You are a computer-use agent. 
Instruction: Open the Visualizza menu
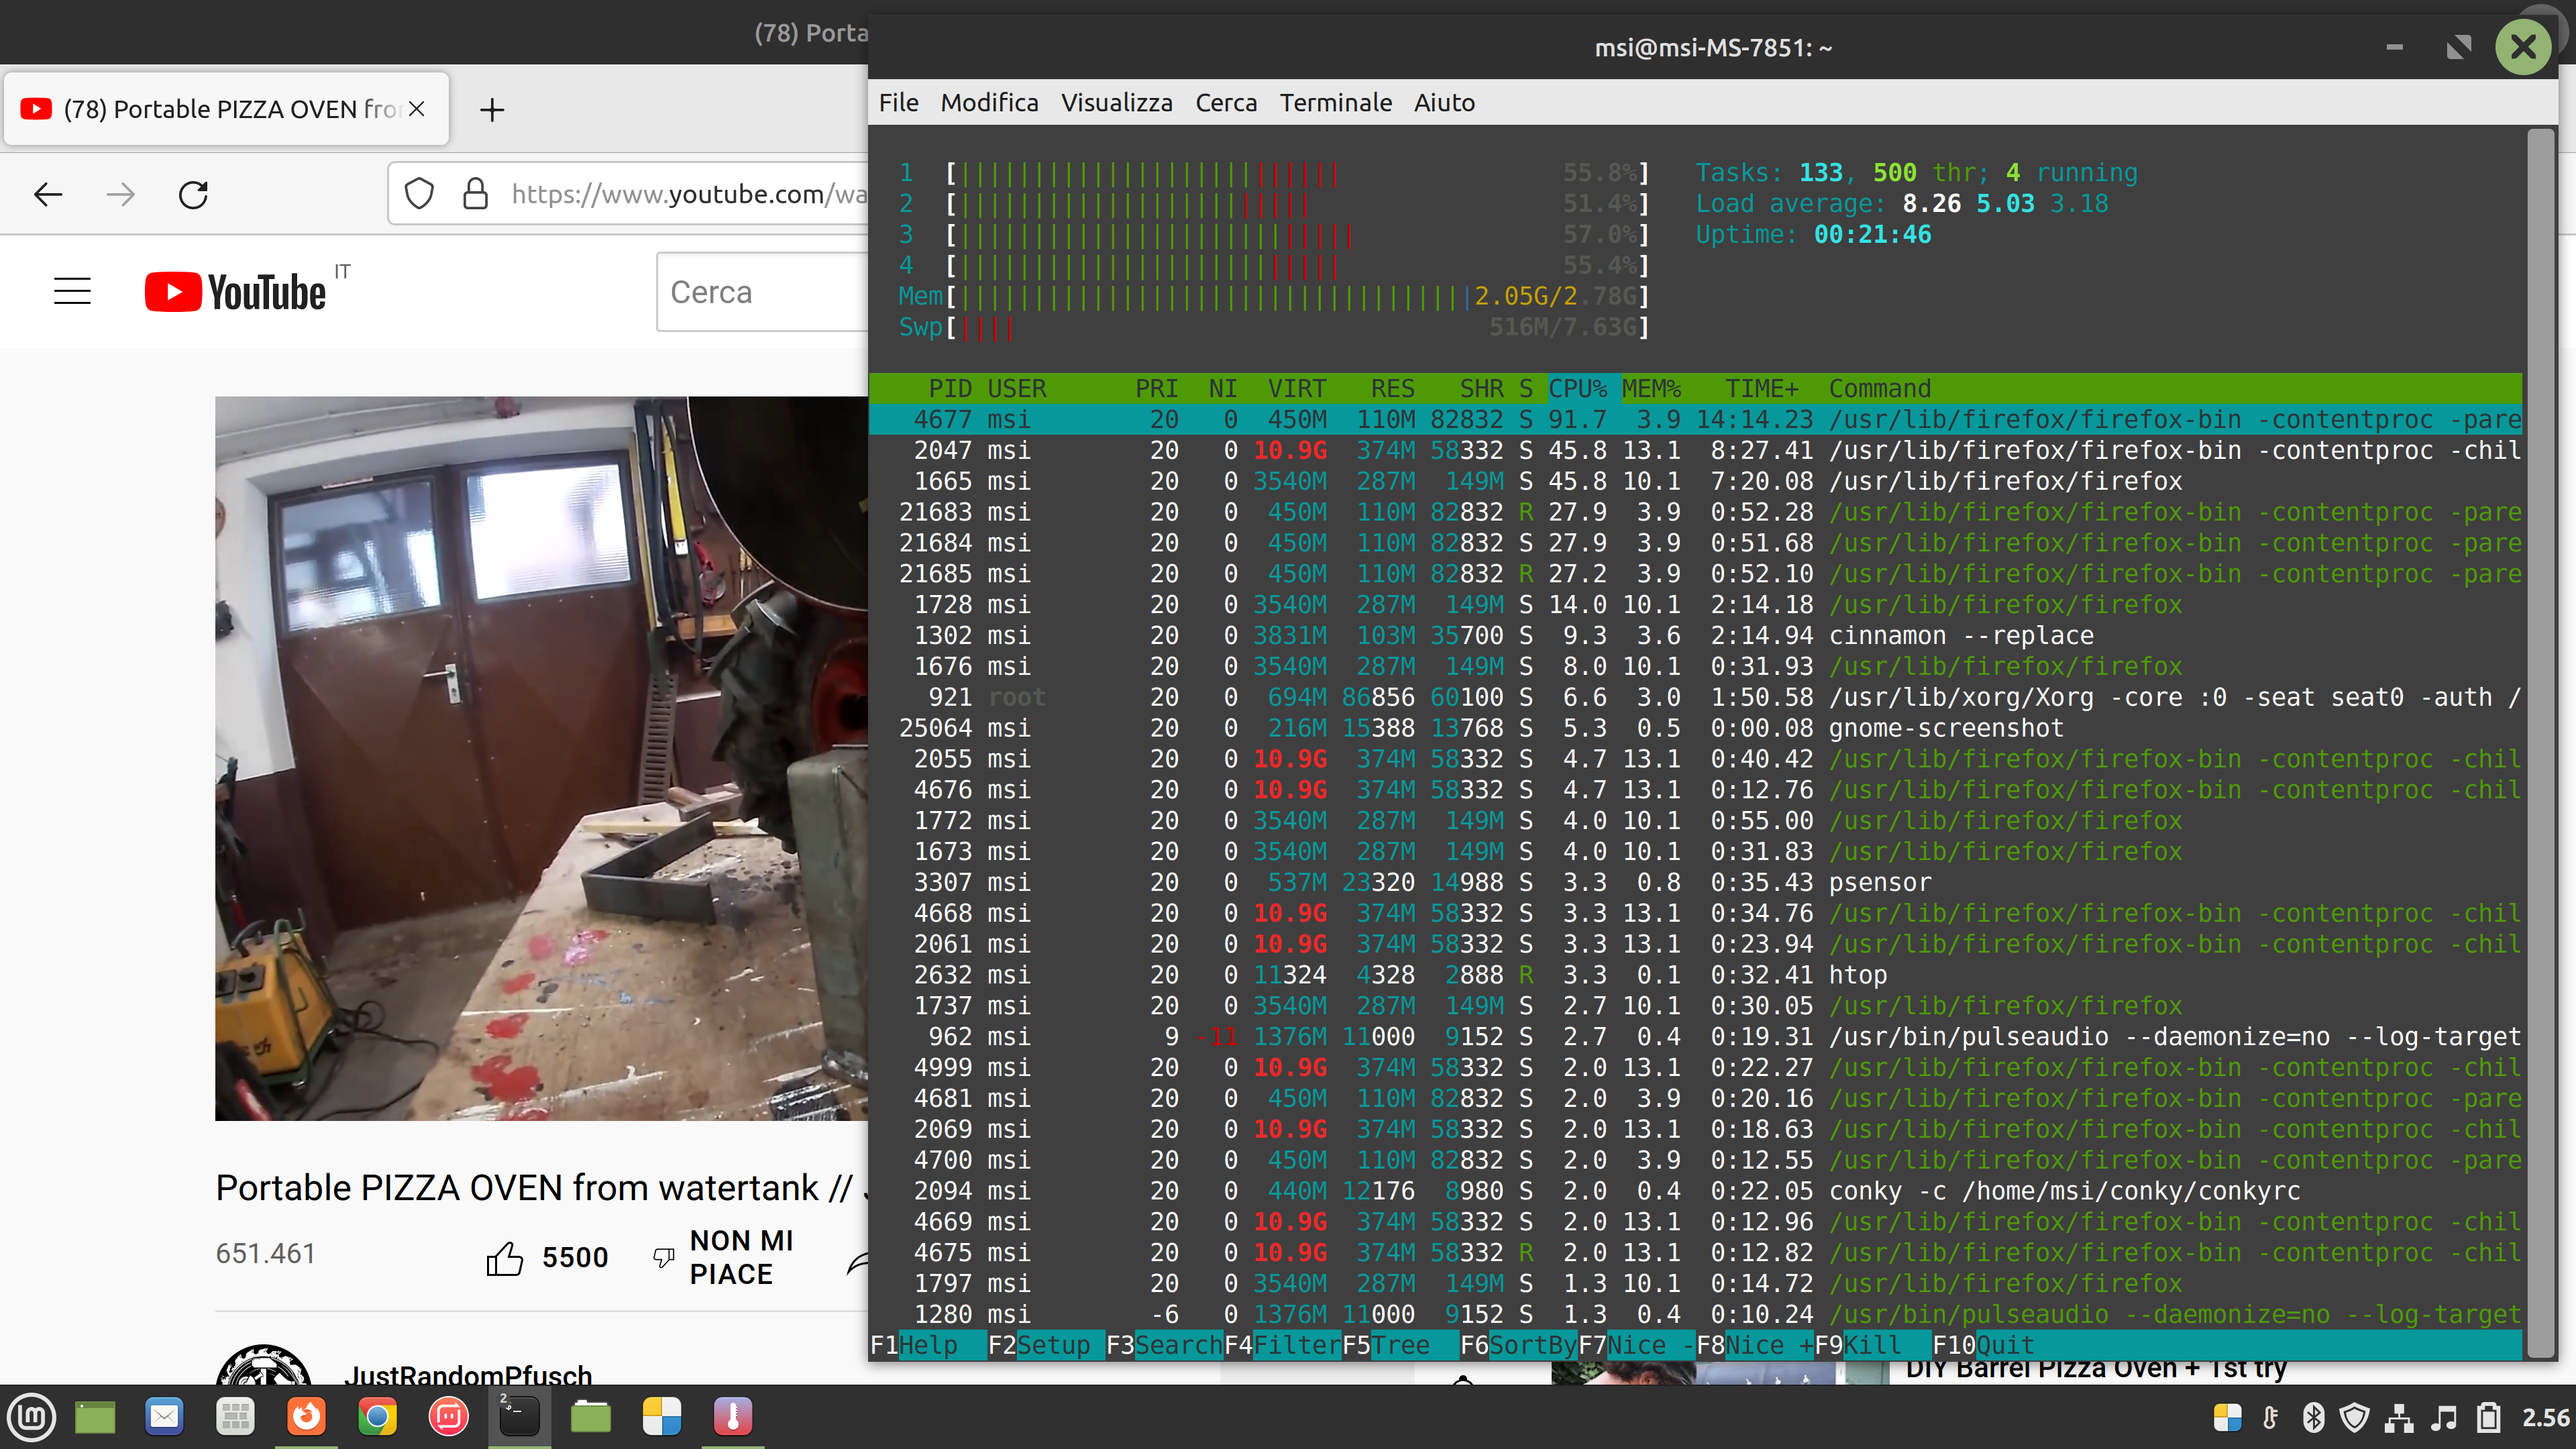click(x=1116, y=103)
